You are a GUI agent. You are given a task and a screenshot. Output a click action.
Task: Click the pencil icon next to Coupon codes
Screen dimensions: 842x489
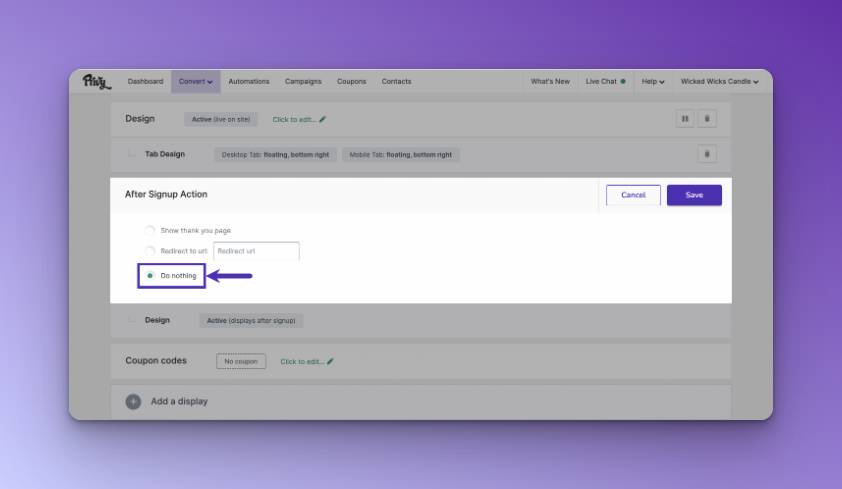click(330, 361)
